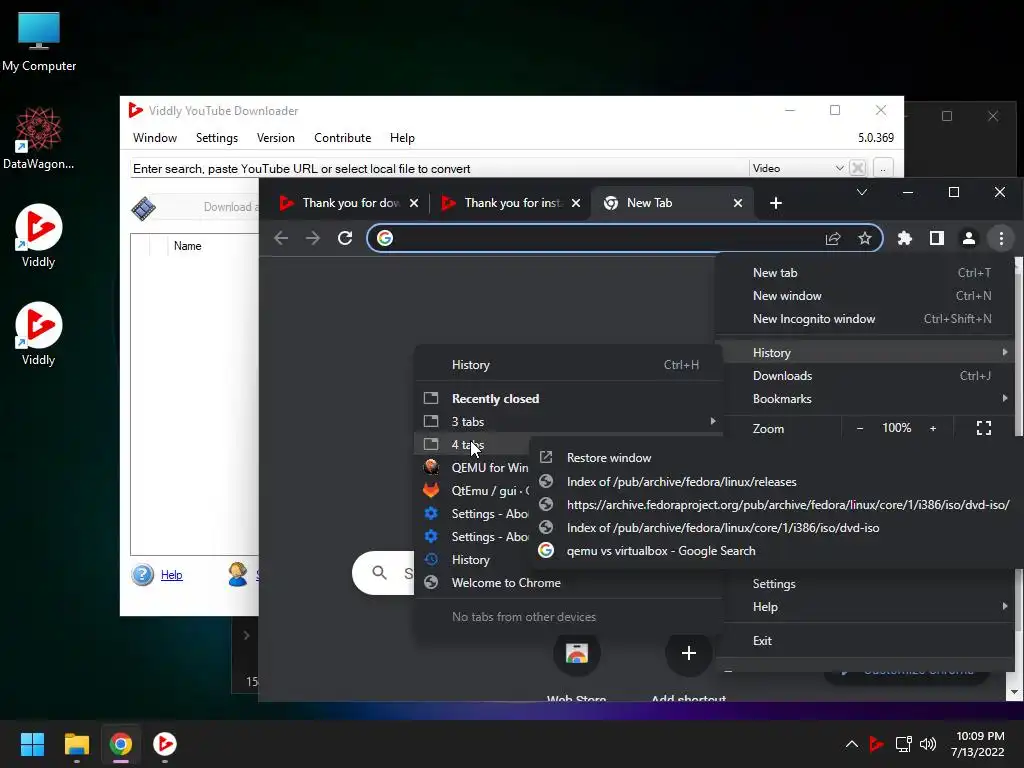Click Chrome icon in taskbar
1024x768 pixels.
[121, 744]
